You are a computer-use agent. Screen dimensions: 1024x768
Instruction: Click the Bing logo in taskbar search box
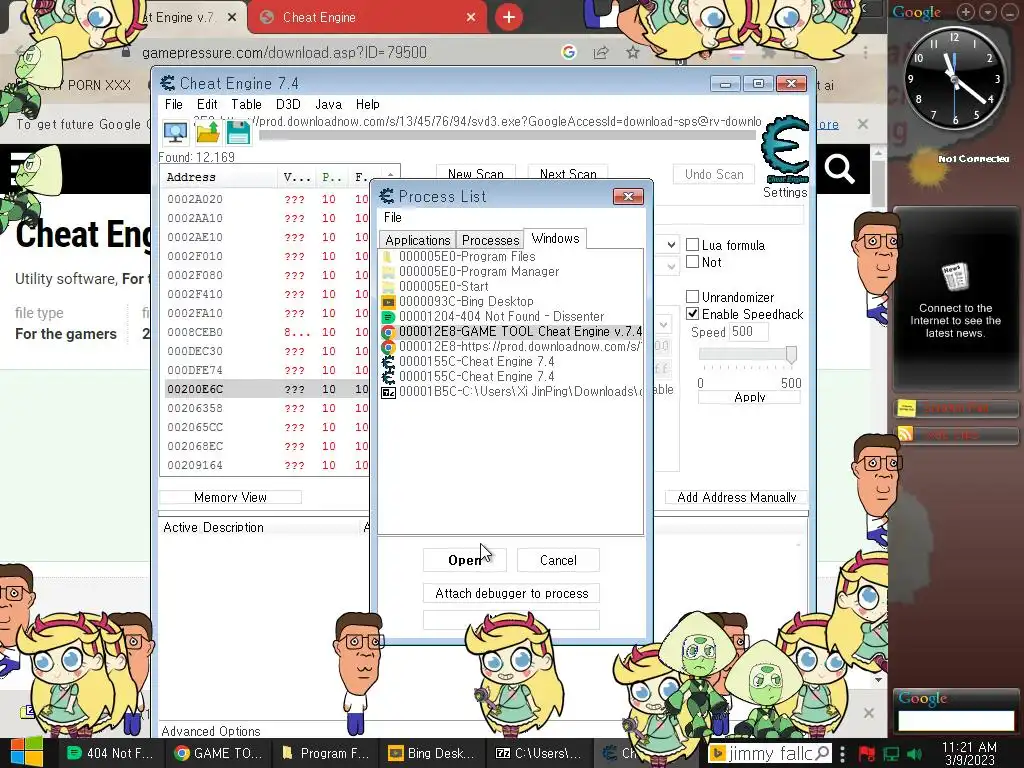click(x=717, y=753)
